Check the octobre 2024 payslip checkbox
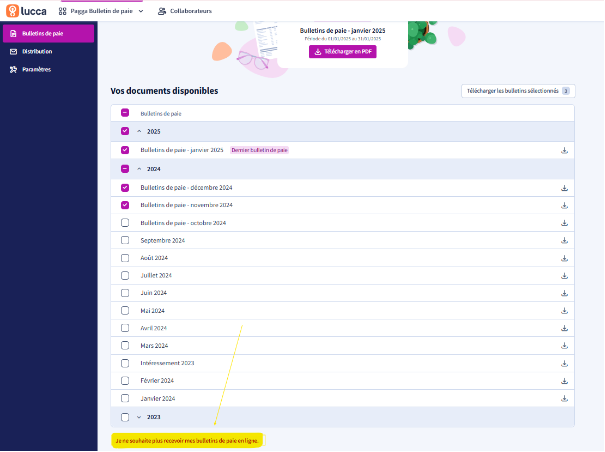This screenshot has height=452, width=605. (125, 222)
